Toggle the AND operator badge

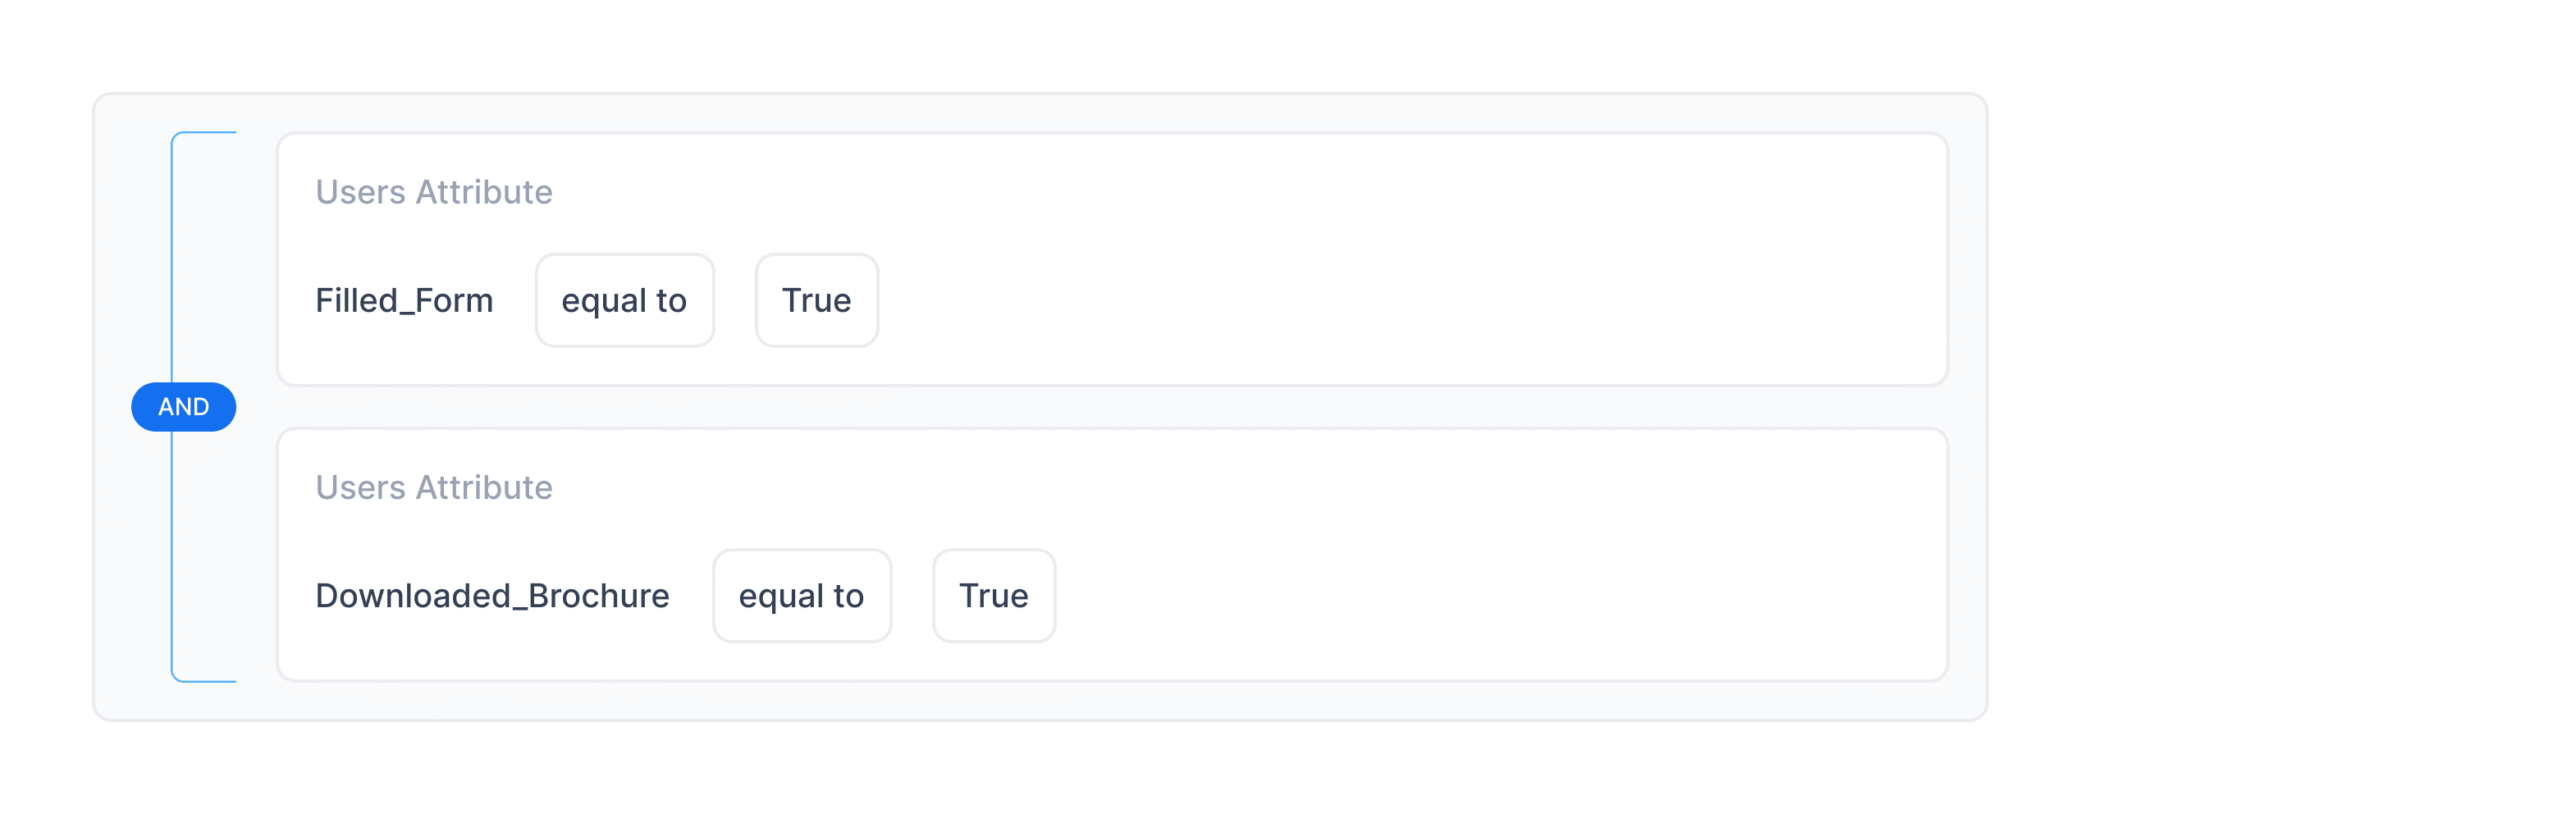183,406
